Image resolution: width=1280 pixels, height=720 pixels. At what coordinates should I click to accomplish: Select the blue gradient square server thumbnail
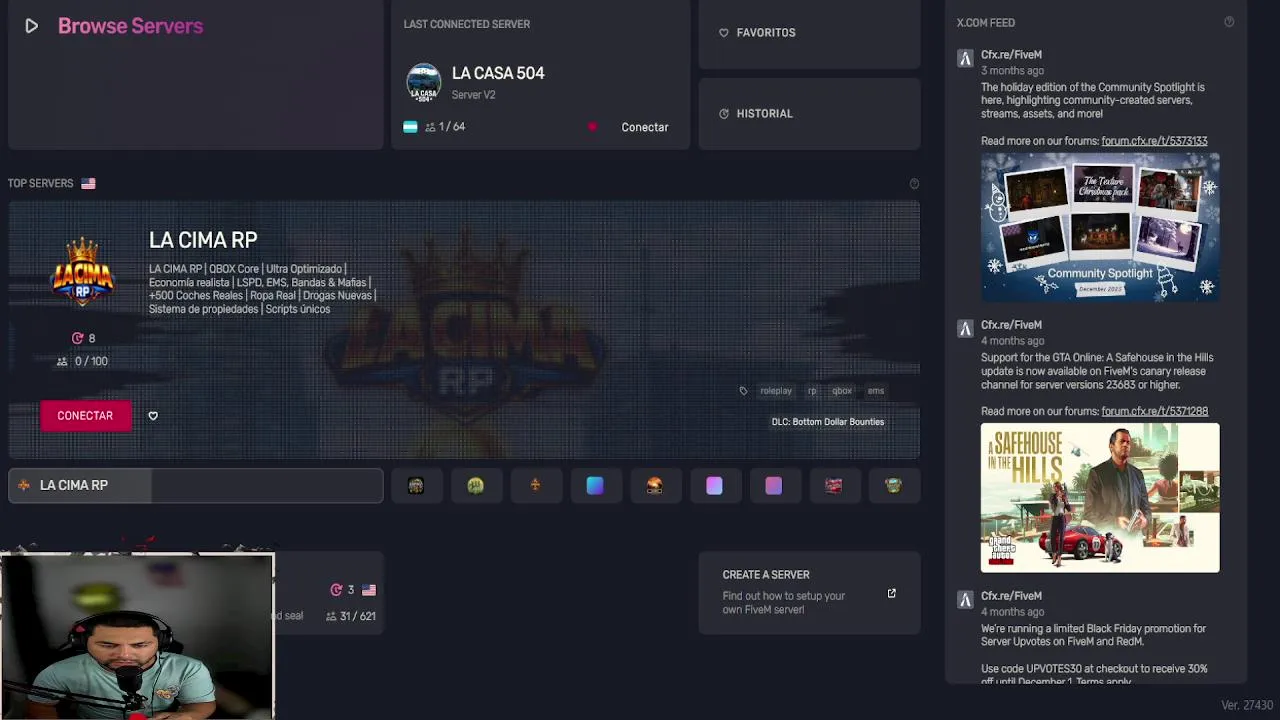pyautogui.click(x=595, y=485)
